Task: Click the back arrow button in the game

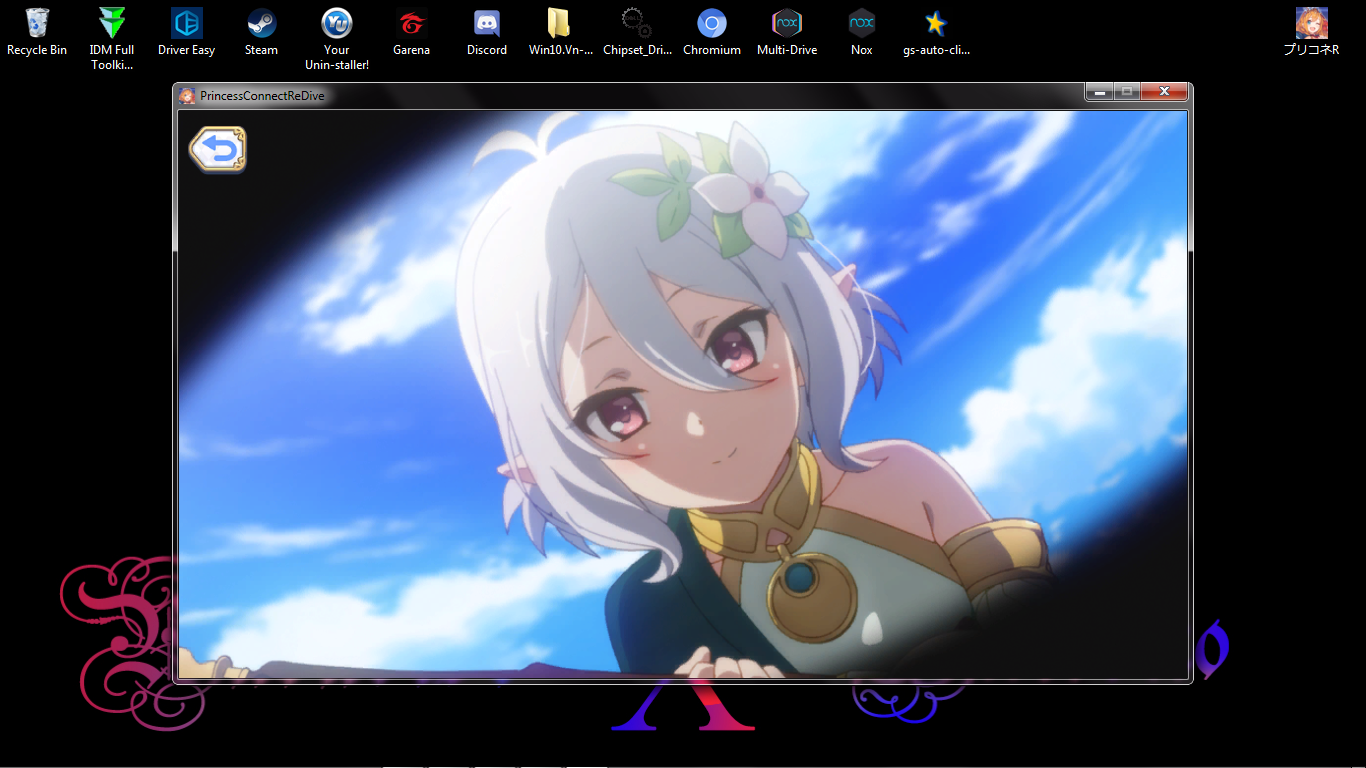Action: pos(217,150)
